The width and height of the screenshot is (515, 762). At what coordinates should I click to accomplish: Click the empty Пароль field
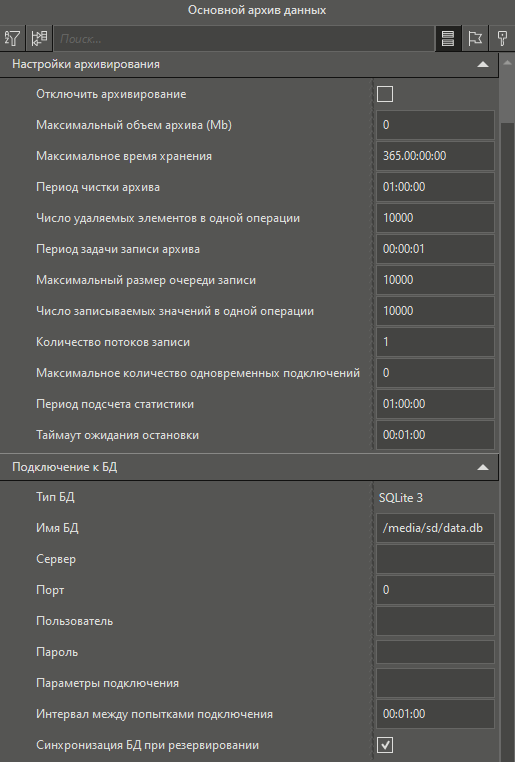click(x=435, y=652)
